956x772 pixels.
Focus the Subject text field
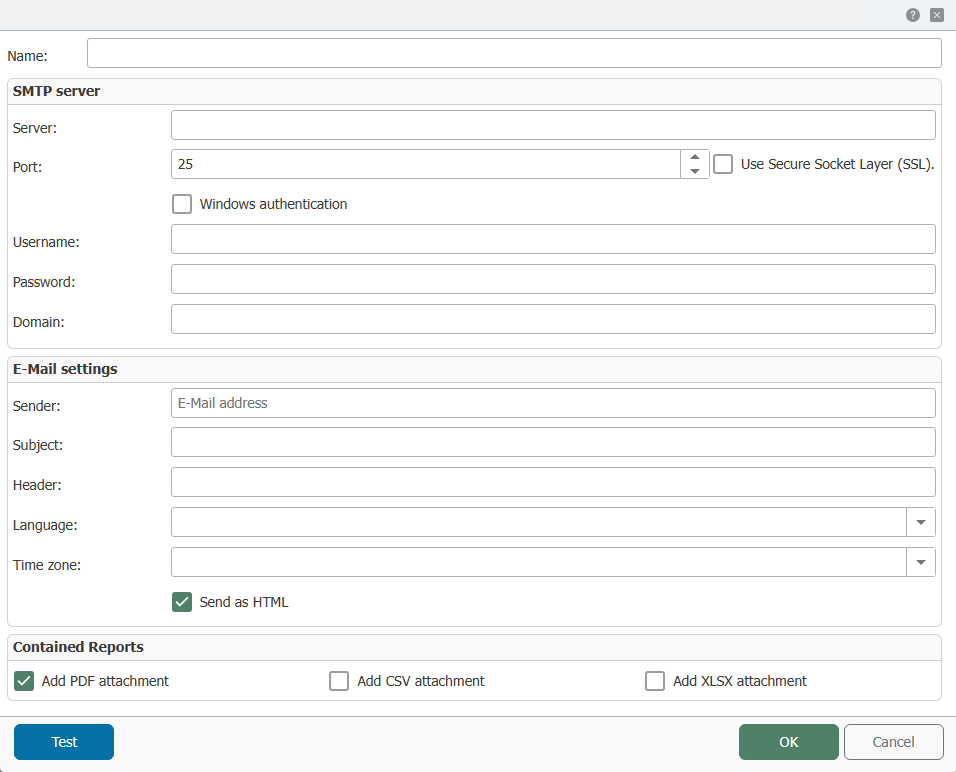[554, 442]
